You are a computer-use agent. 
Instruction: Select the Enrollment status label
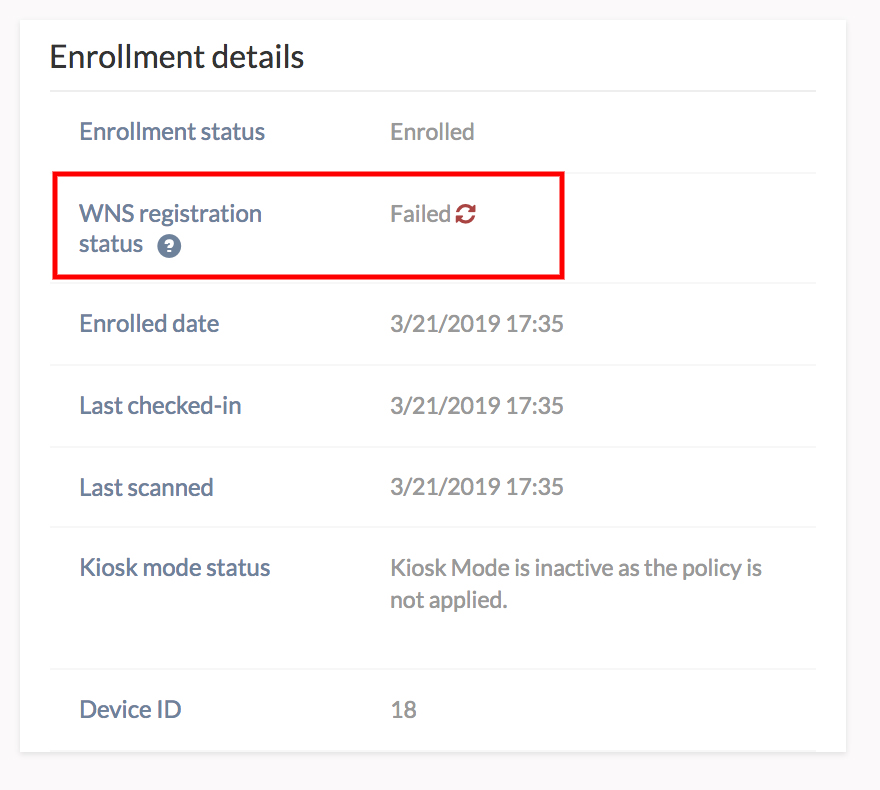[x=172, y=132]
